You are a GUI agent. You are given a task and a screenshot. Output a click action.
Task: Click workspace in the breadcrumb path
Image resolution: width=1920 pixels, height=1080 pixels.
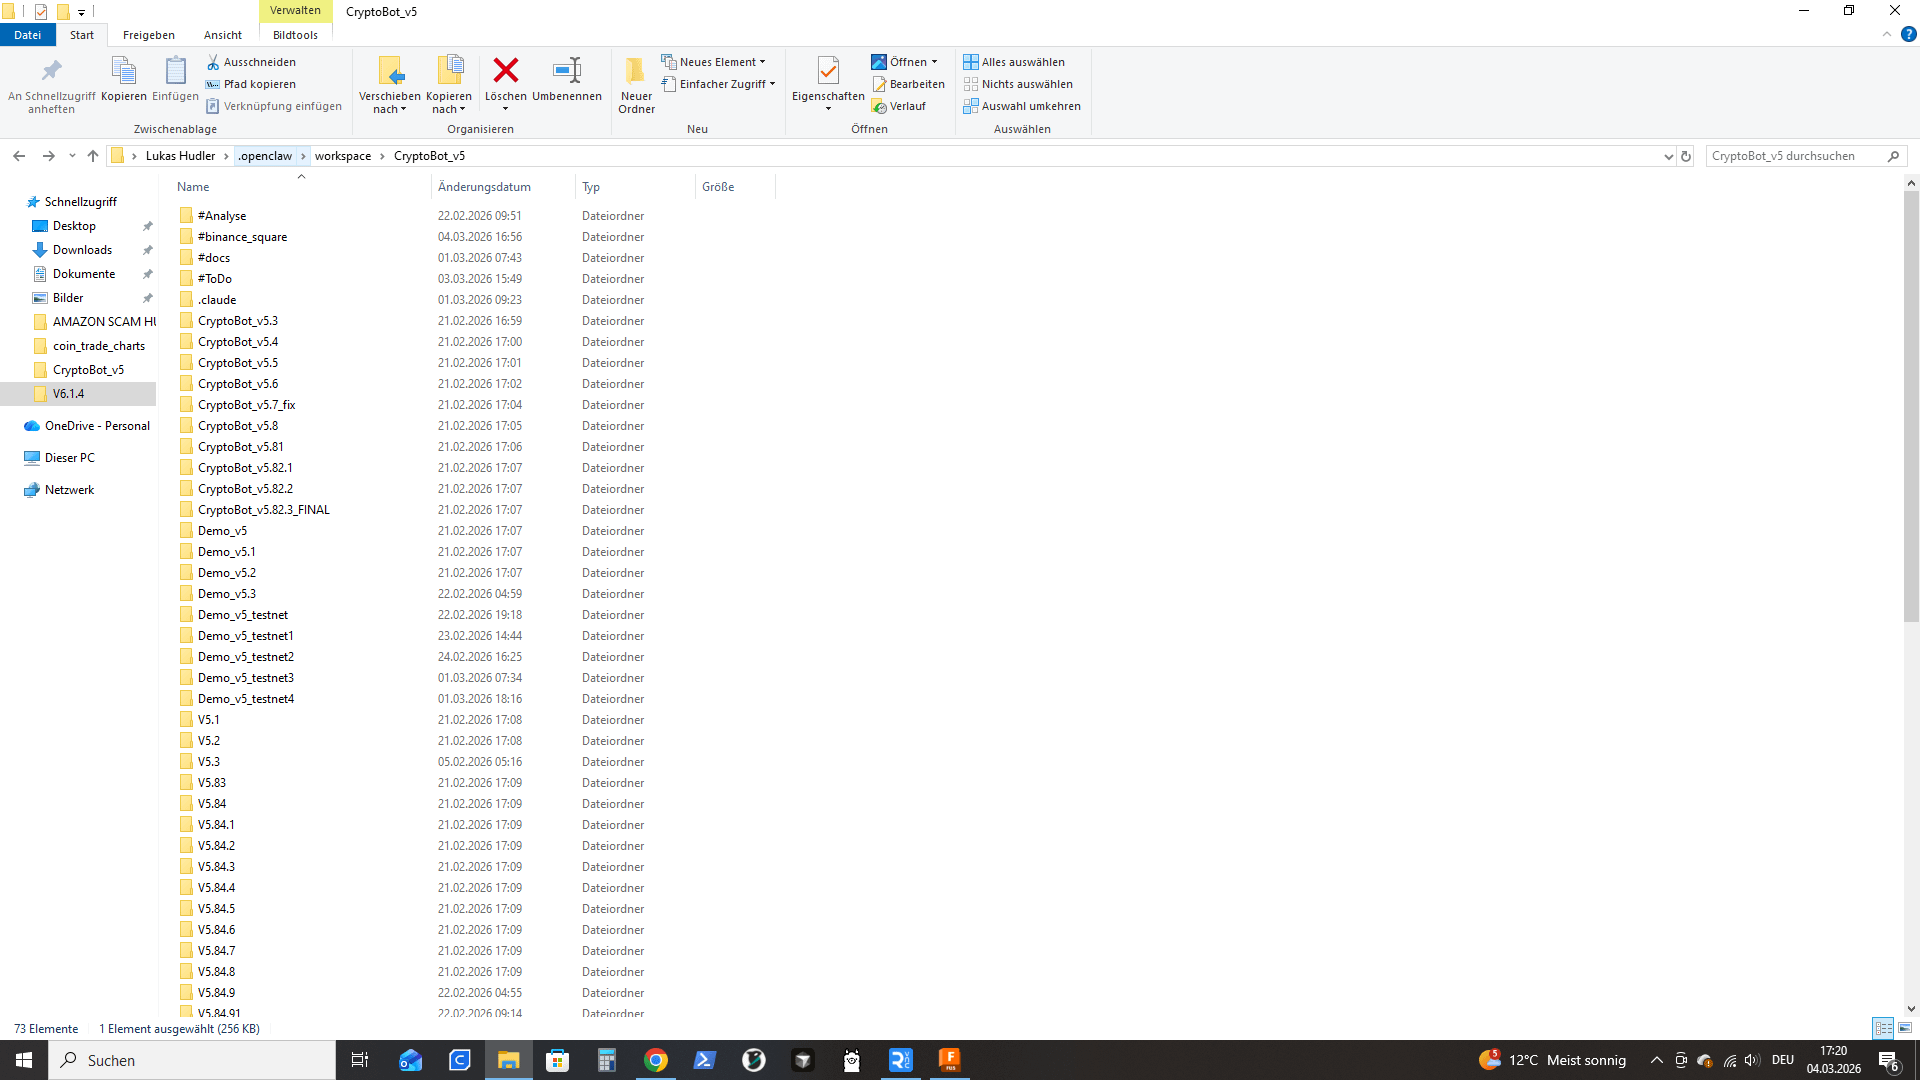pos(342,156)
